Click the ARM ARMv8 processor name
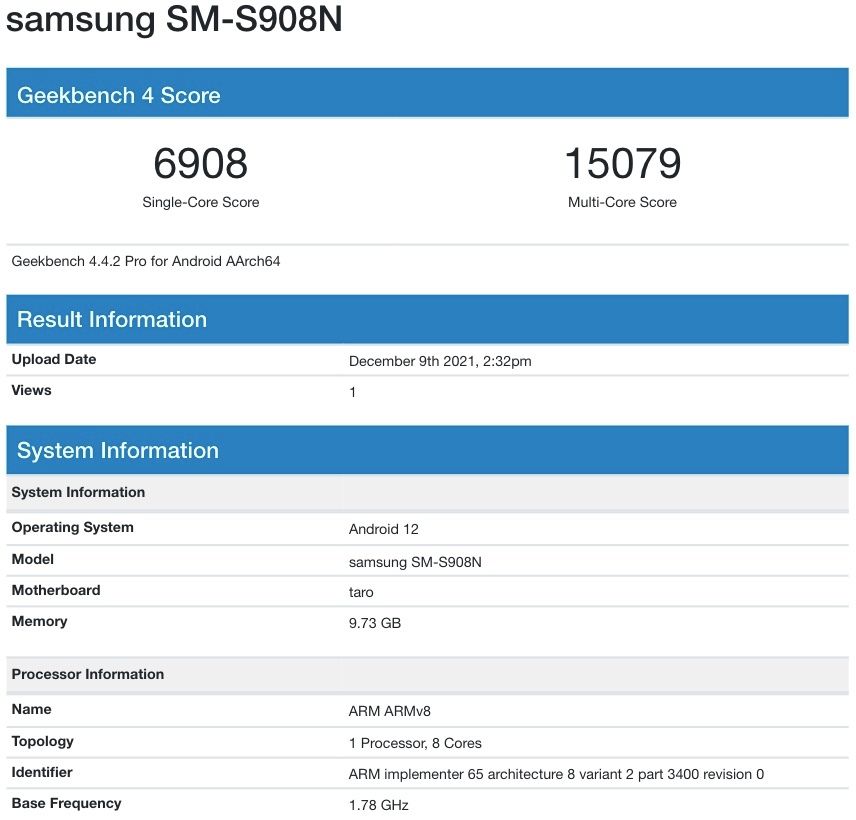Image resolution: width=856 pixels, height=820 pixels. pos(389,712)
